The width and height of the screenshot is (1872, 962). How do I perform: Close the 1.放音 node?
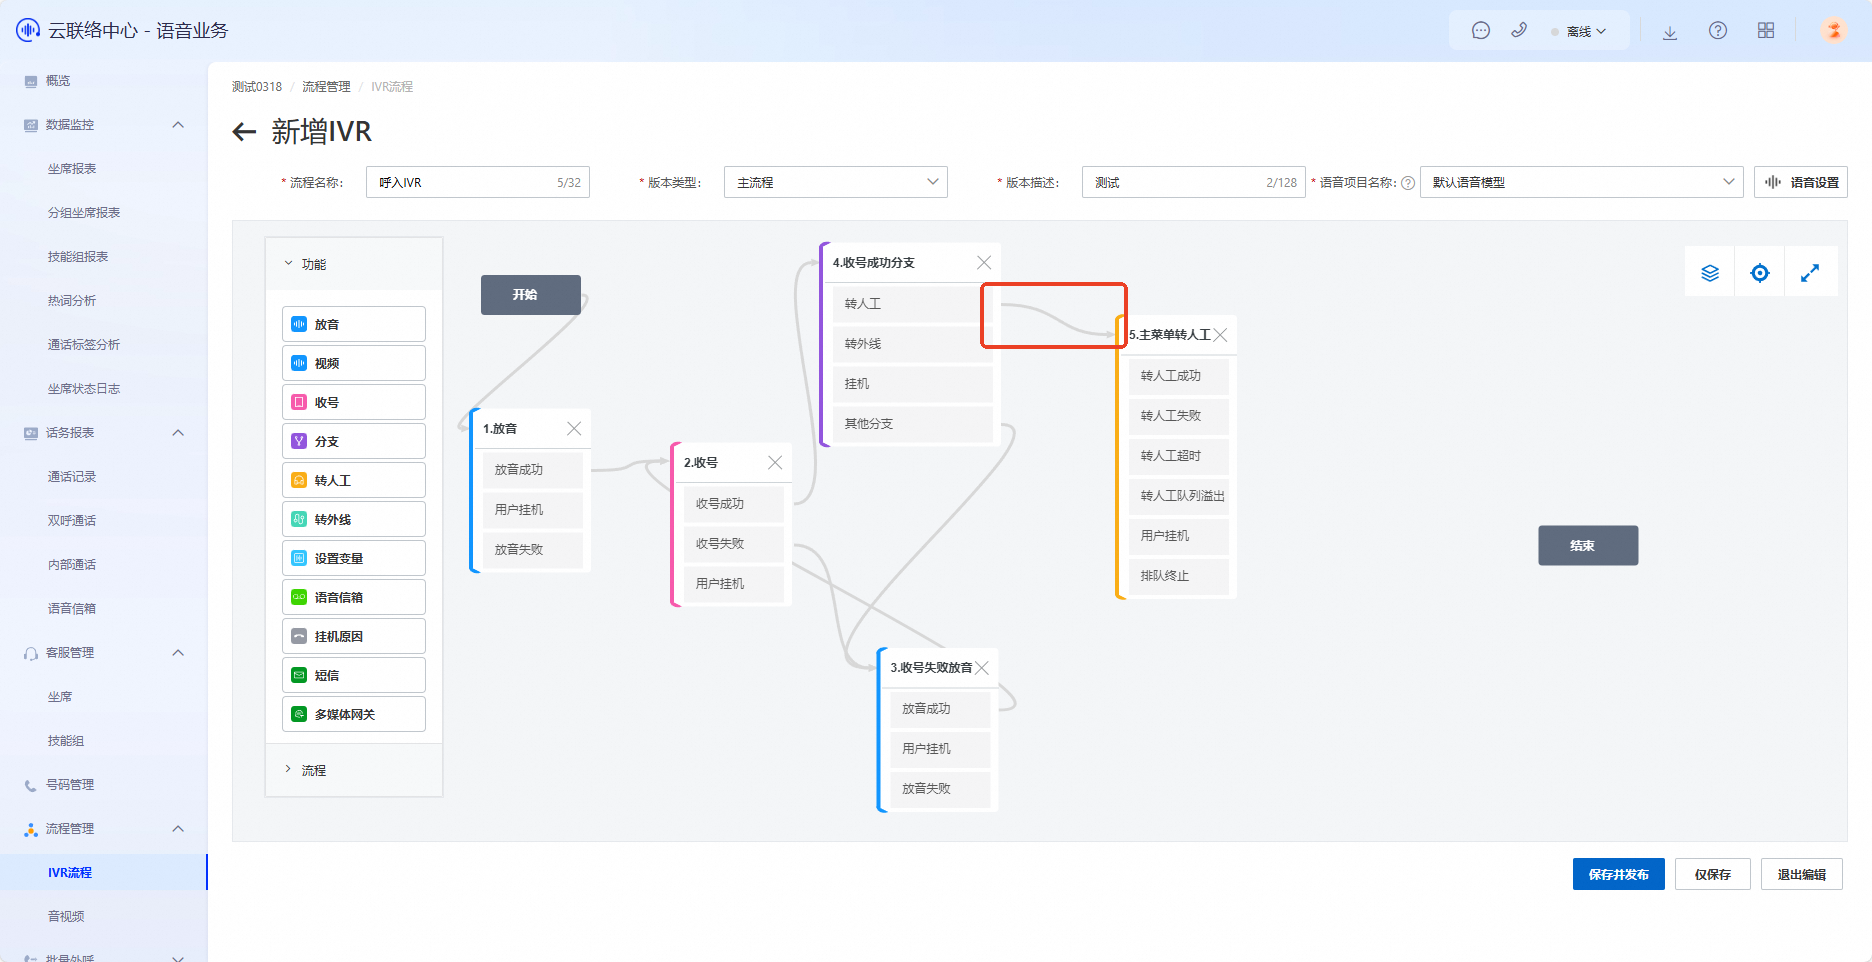[574, 428]
